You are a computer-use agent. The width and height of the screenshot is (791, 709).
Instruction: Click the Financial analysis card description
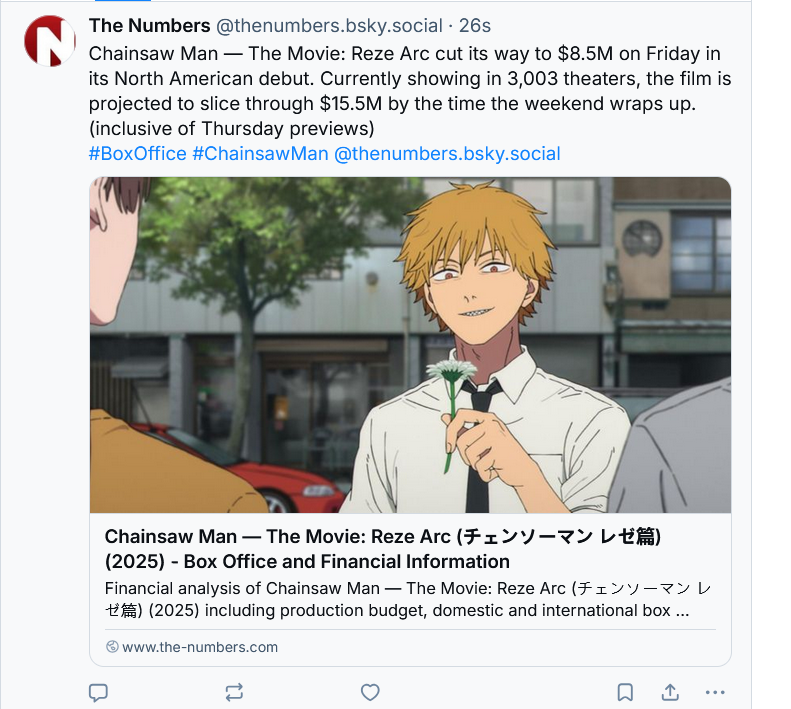[408, 599]
